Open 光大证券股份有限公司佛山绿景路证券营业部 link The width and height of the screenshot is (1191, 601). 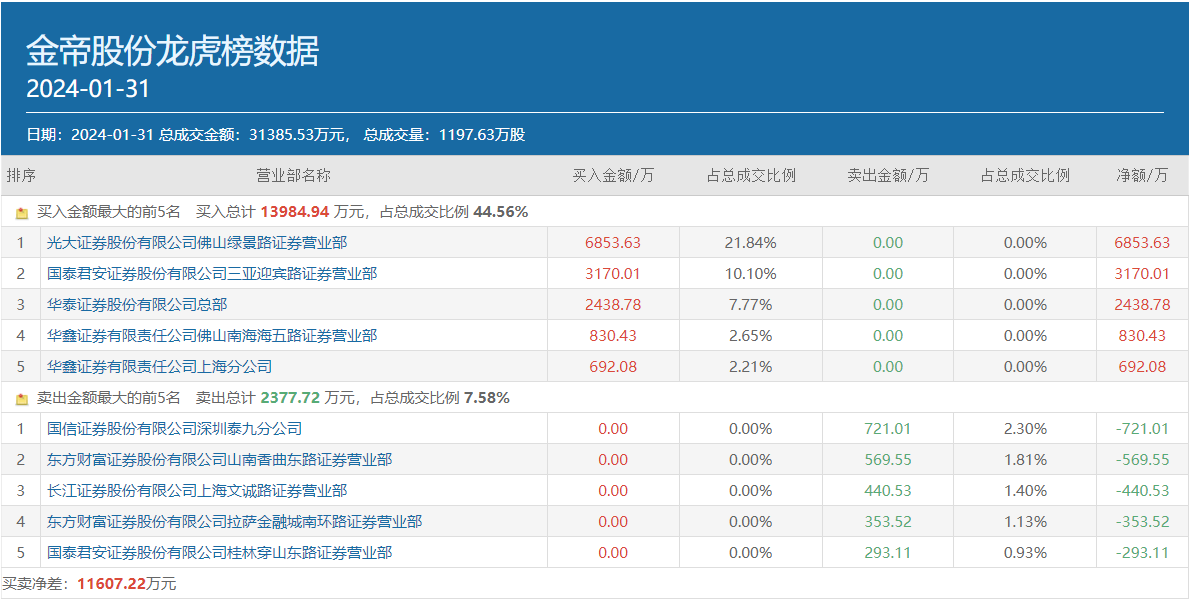click(197, 243)
